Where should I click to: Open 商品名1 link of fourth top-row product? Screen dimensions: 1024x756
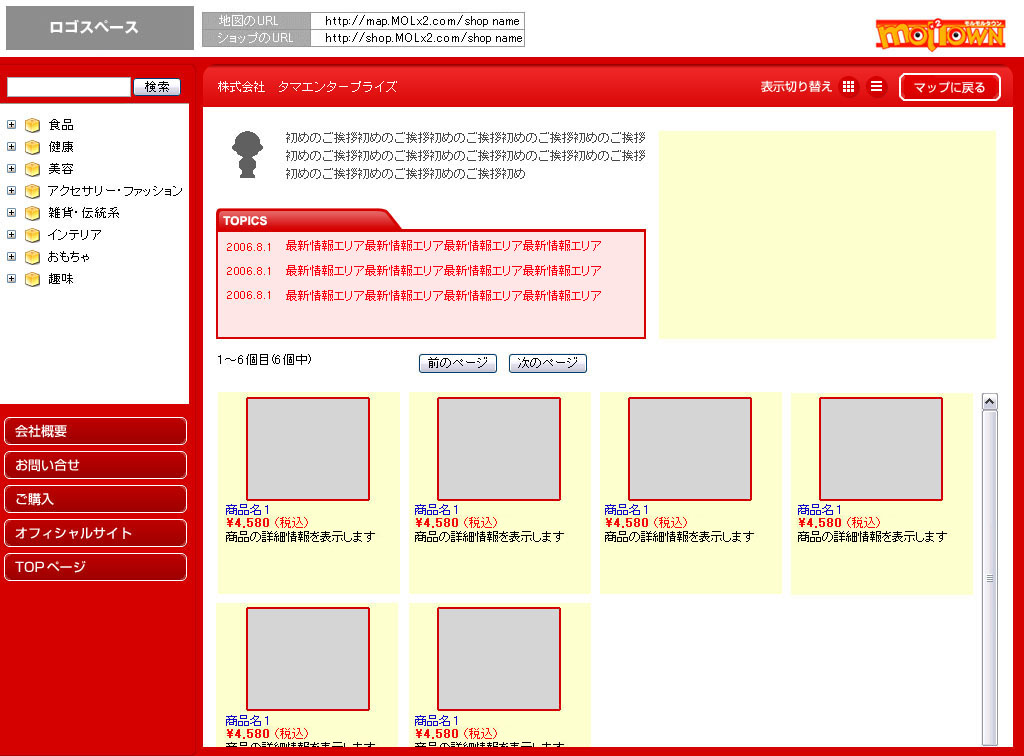pyautogui.click(x=820, y=510)
